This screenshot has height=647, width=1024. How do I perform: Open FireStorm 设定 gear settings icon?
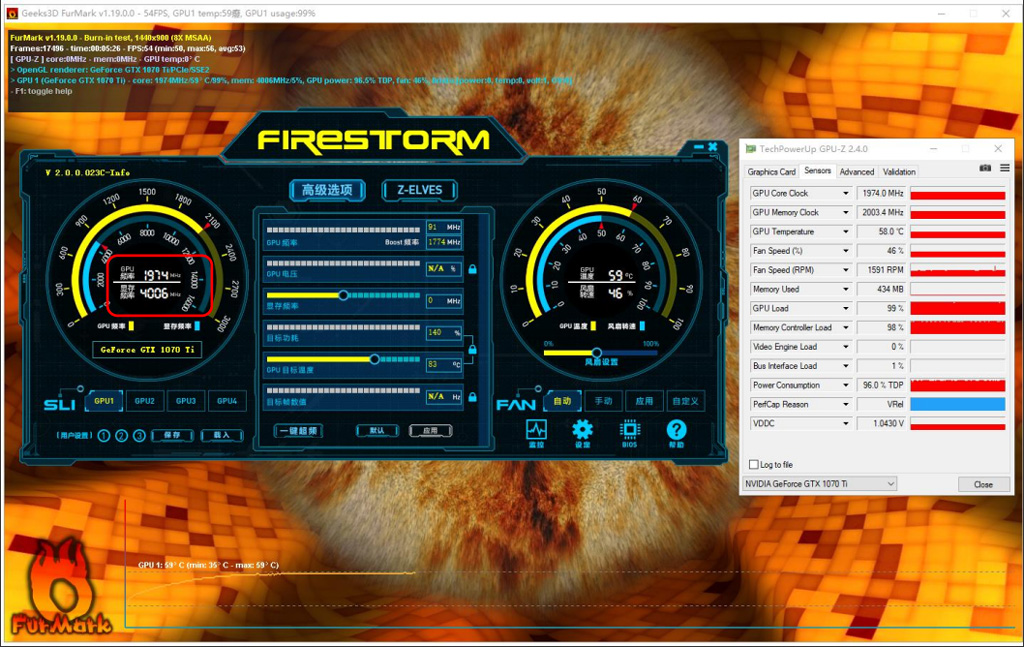coord(583,430)
